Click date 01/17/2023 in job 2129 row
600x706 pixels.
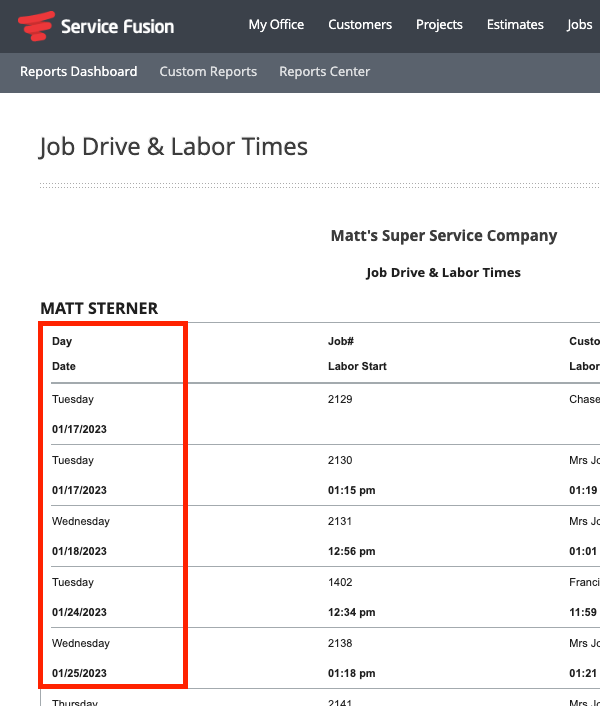pyautogui.click(x=79, y=429)
